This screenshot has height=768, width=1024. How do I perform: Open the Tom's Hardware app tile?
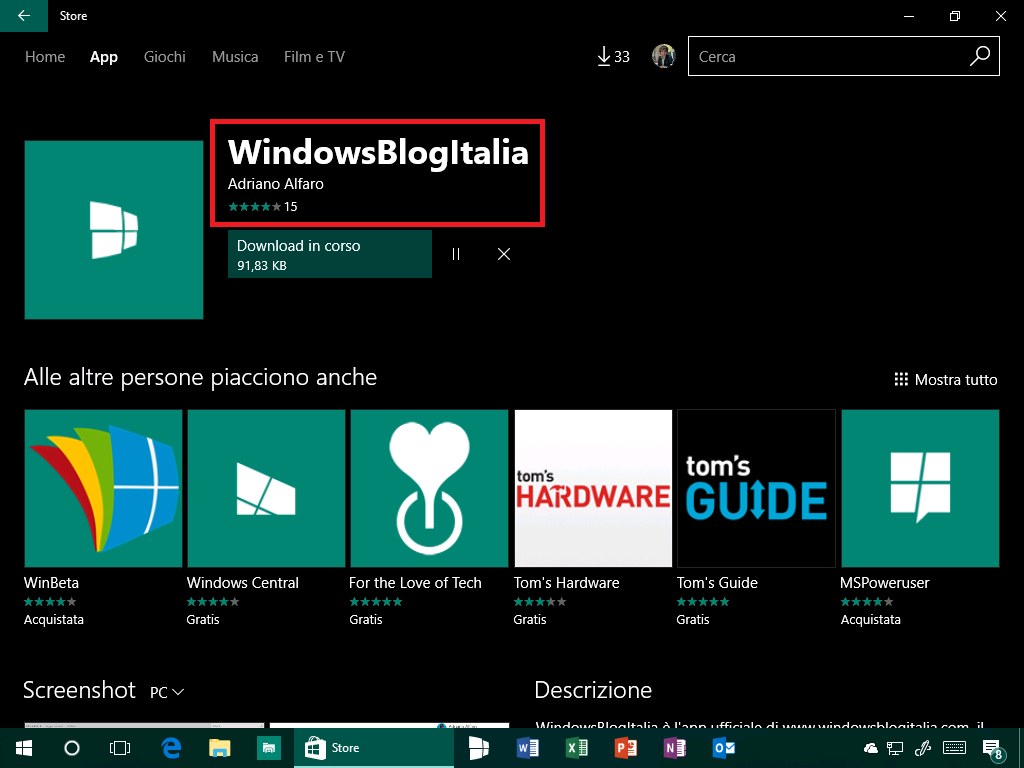tap(593, 488)
